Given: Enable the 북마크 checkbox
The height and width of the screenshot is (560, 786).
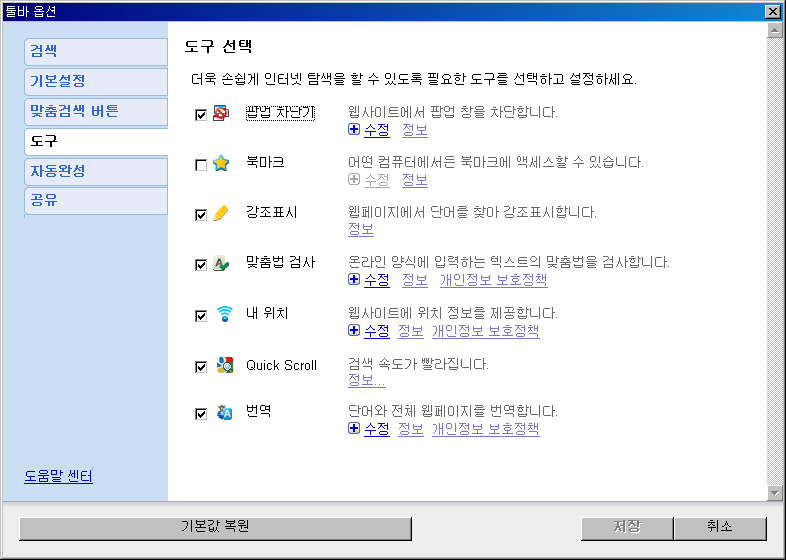Looking at the screenshot, I should point(201,165).
